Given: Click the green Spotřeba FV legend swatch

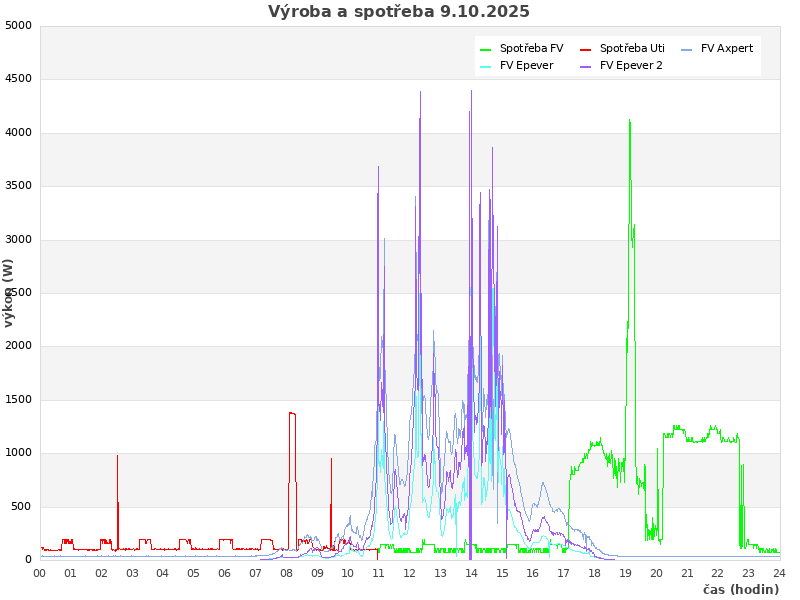Looking at the screenshot, I should 486,49.
